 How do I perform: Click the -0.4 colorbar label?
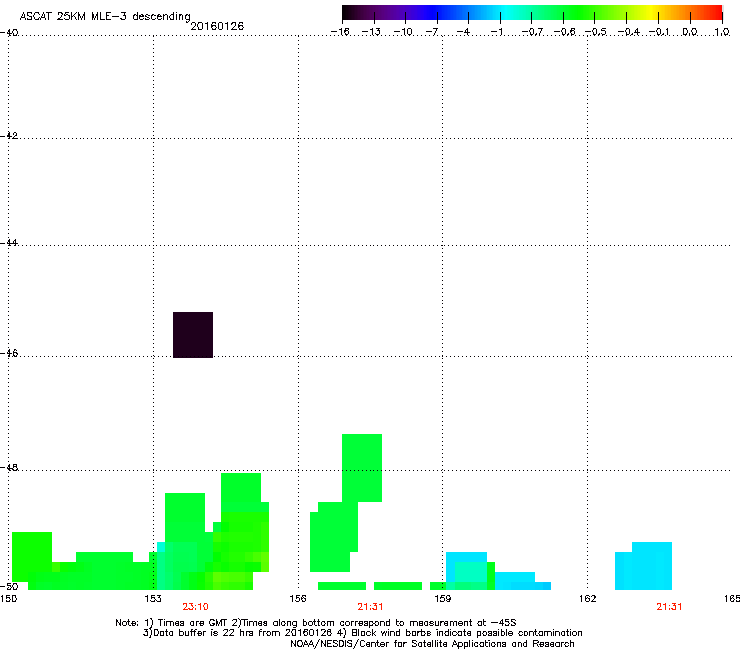[629, 32]
